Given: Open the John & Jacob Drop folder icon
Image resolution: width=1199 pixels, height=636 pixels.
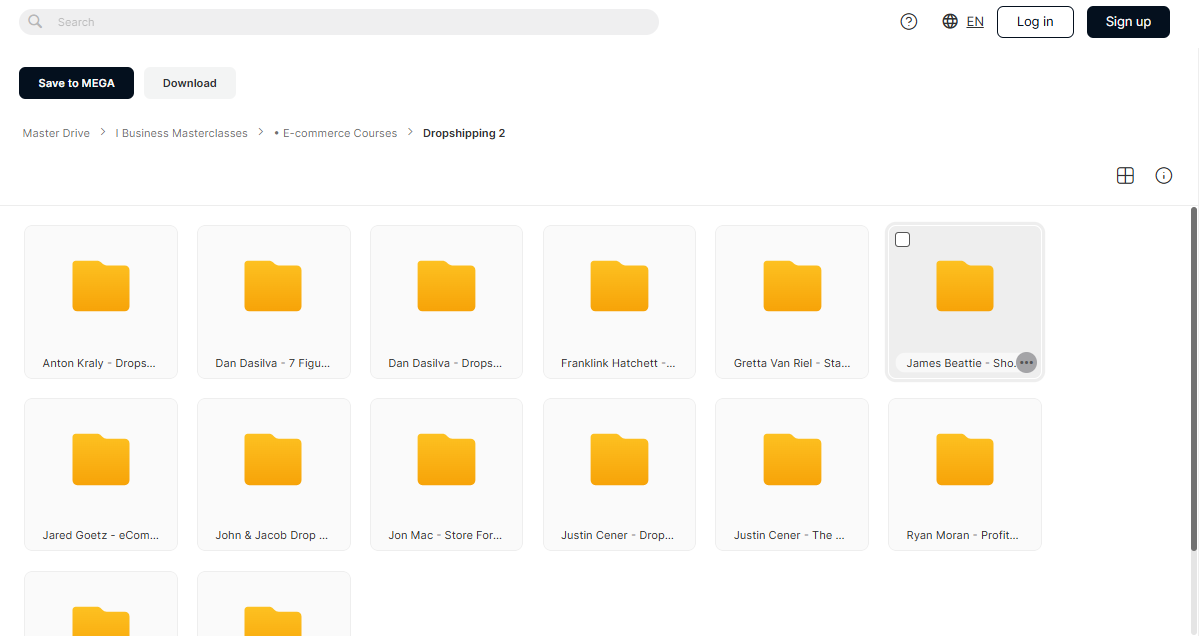Looking at the screenshot, I should (273, 459).
